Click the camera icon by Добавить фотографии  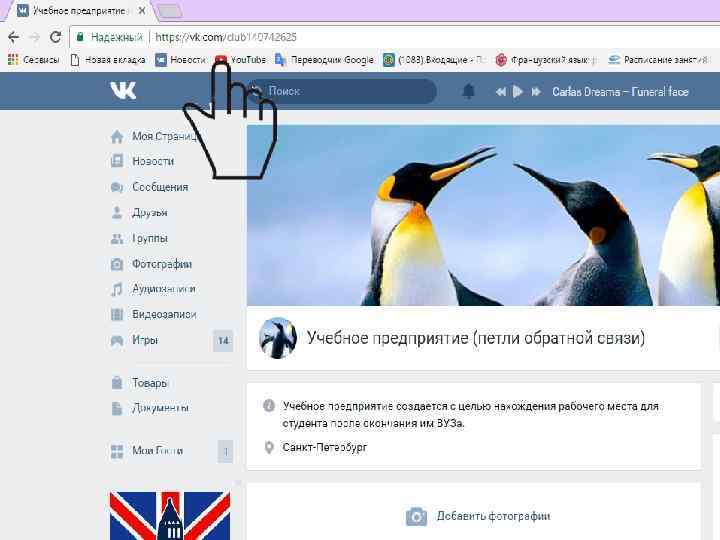click(416, 517)
